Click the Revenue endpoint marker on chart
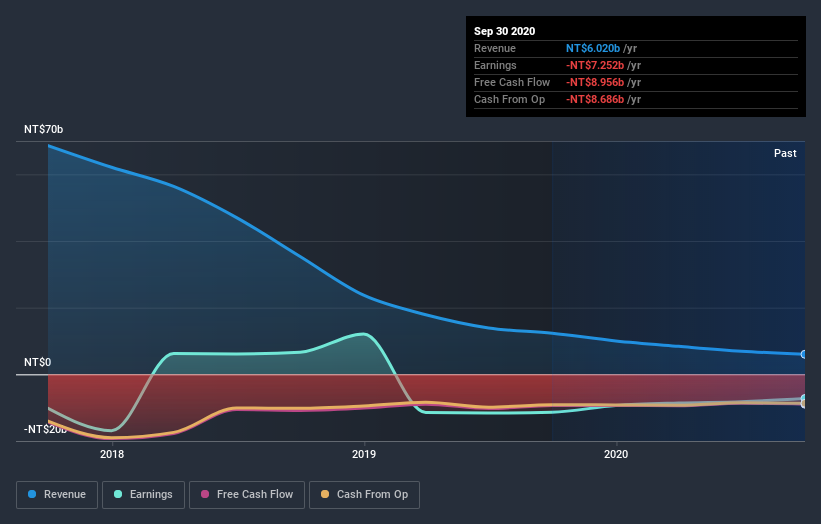 803,354
